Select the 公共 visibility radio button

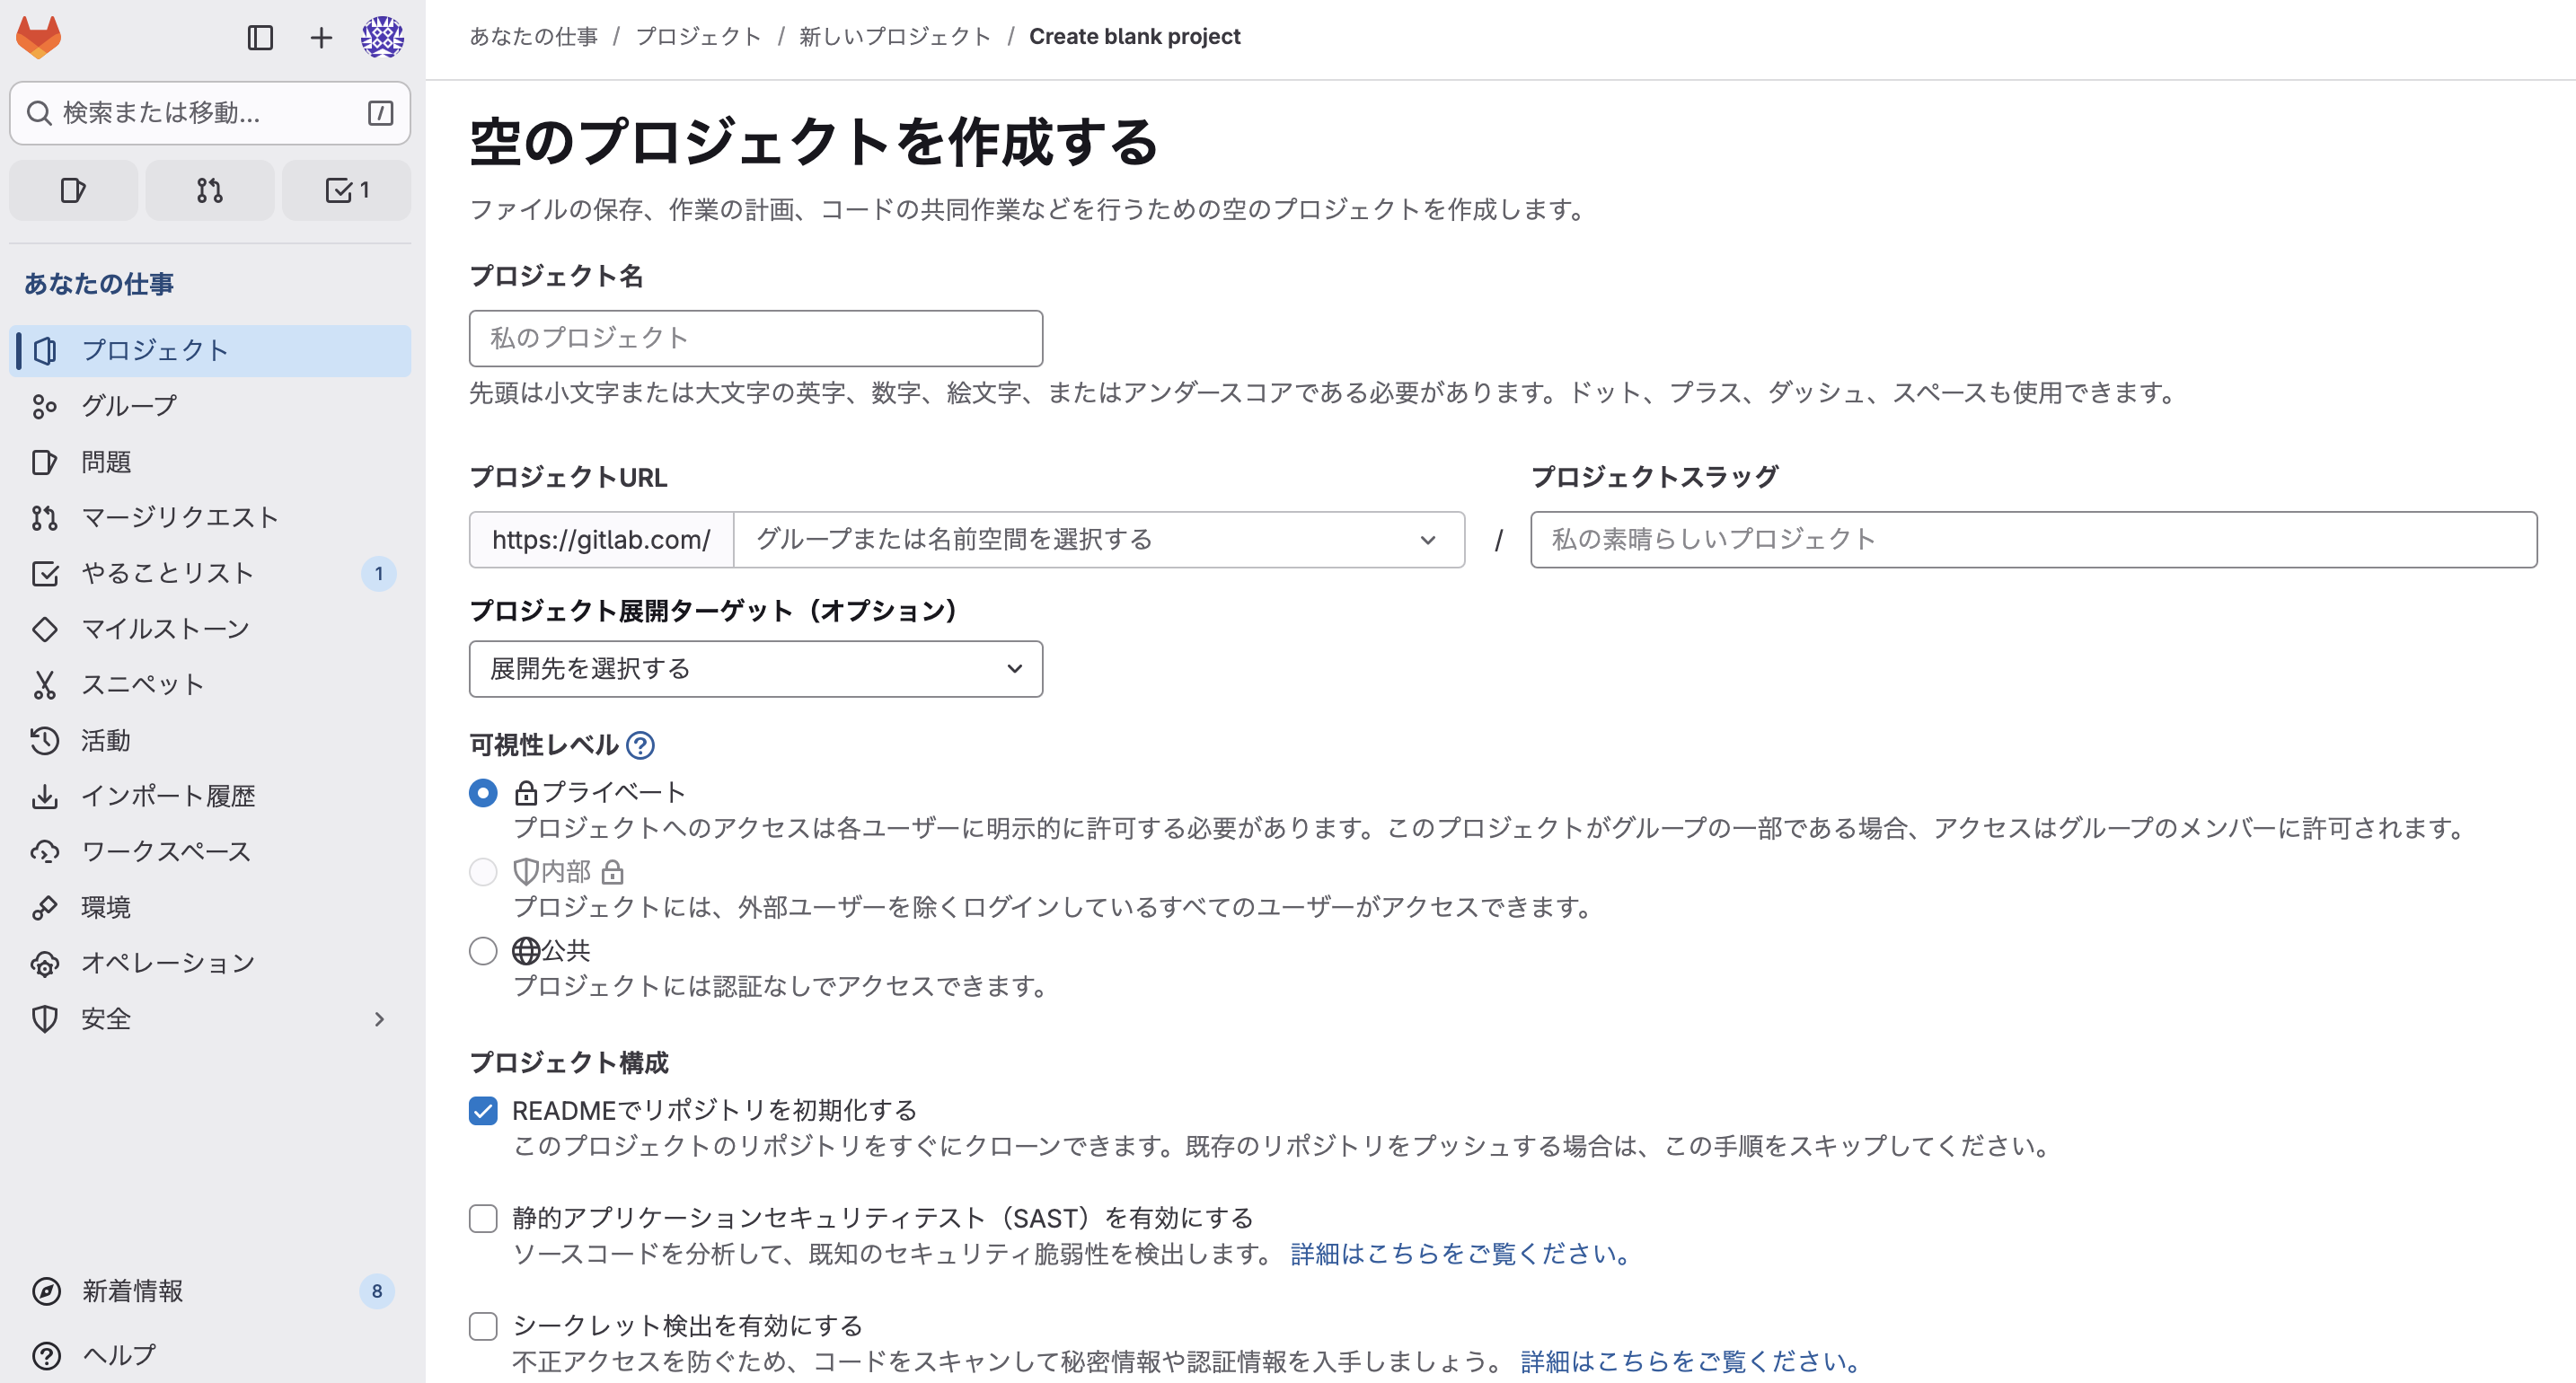click(x=483, y=951)
